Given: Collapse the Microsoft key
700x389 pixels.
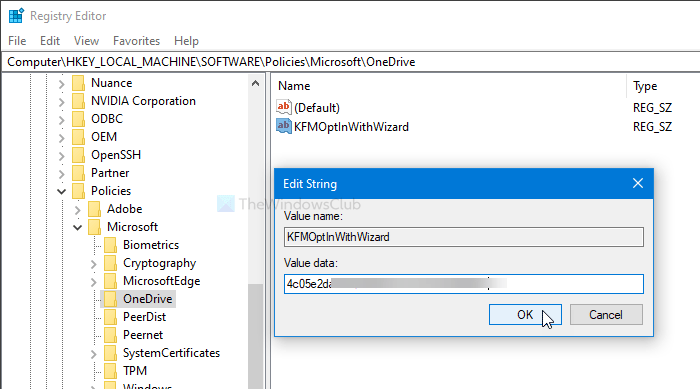Looking at the screenshot, I should 78,227.
